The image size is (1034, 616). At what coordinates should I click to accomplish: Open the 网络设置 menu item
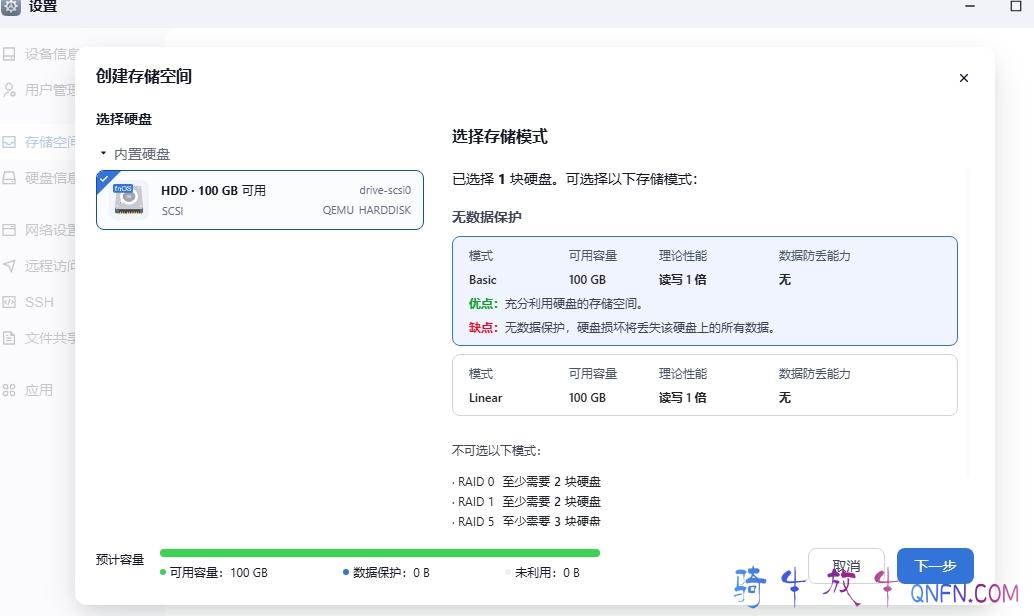click(x=50, y=230)
